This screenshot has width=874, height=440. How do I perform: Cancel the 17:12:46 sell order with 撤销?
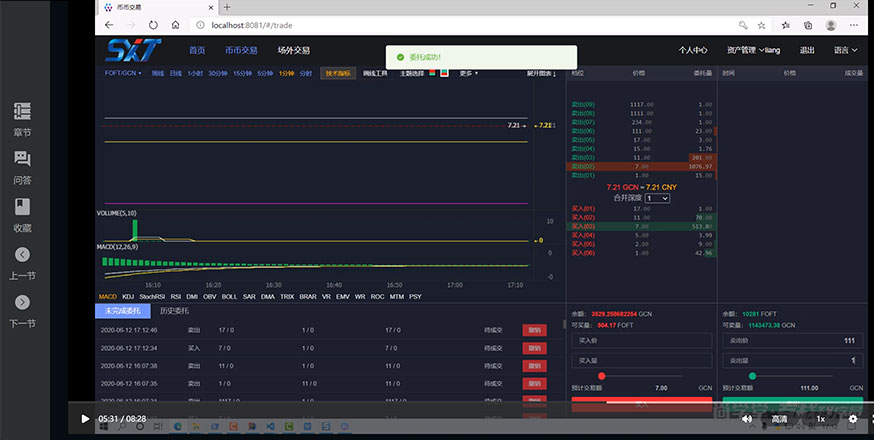[534, 330]
